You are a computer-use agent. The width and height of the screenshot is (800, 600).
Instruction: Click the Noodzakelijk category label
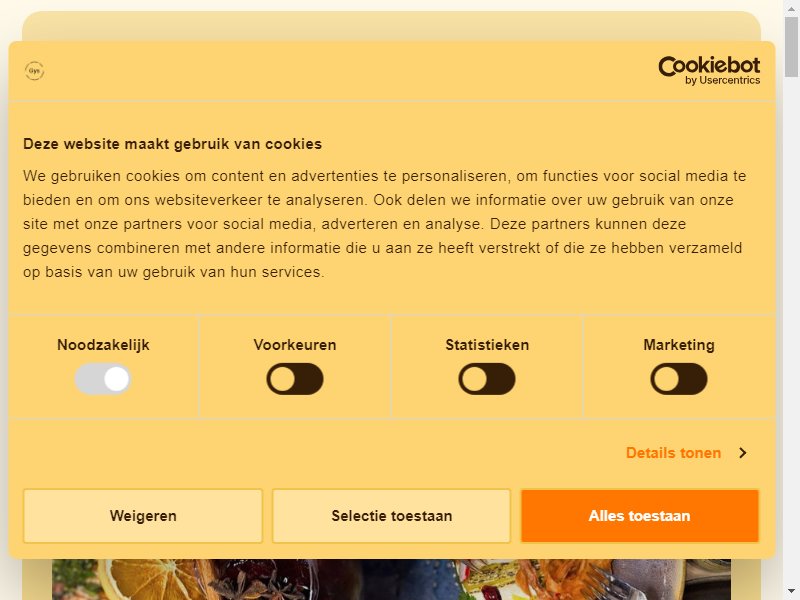[x=103, y=345]
